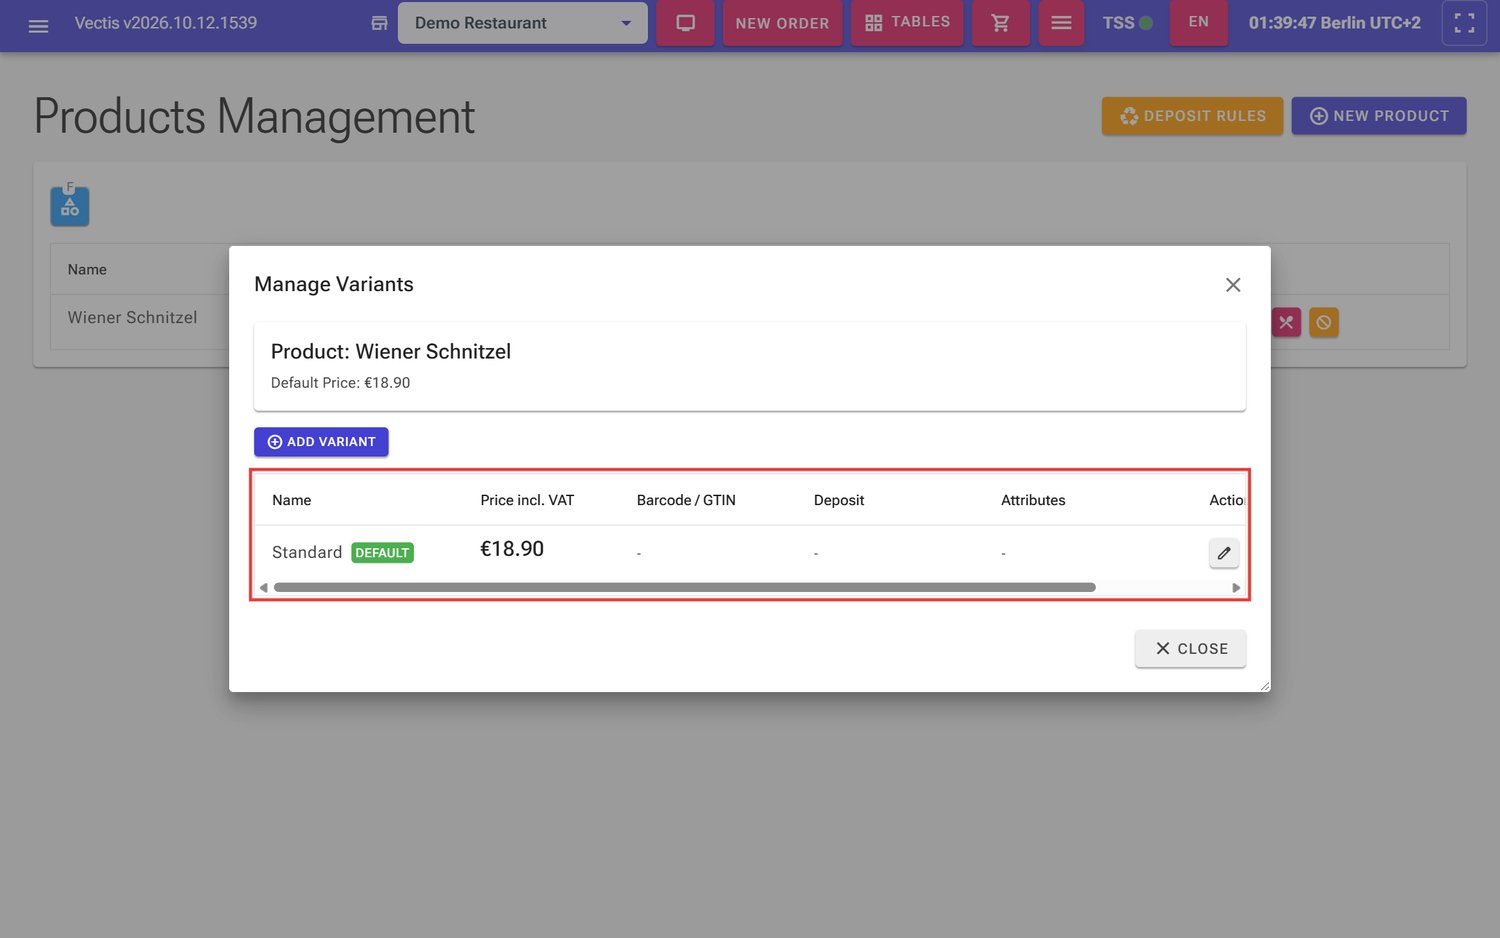
Task: Click the Name header in products table
Action: pyautogui.click(x=87, y=270)
